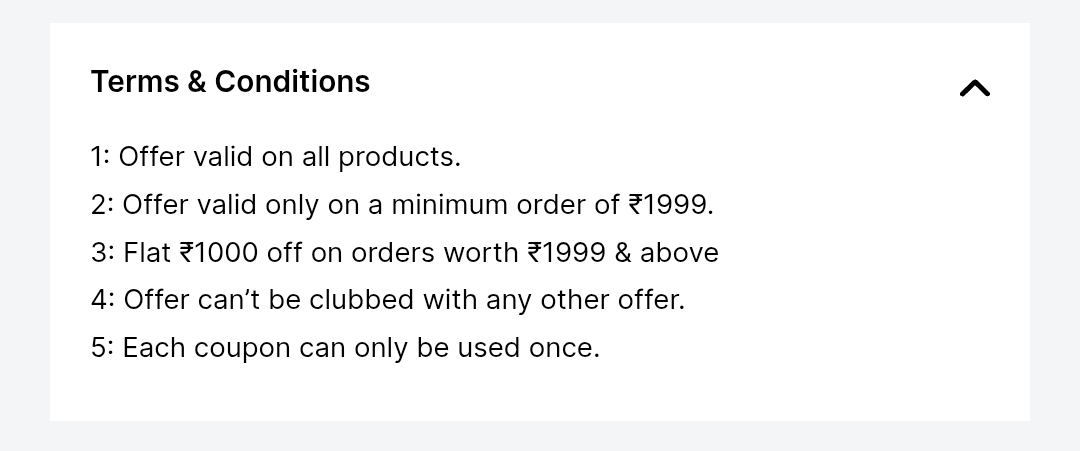Click '& above' in condition 3
This screenshot has width=1080, height=451.
[x=666, y=253]
